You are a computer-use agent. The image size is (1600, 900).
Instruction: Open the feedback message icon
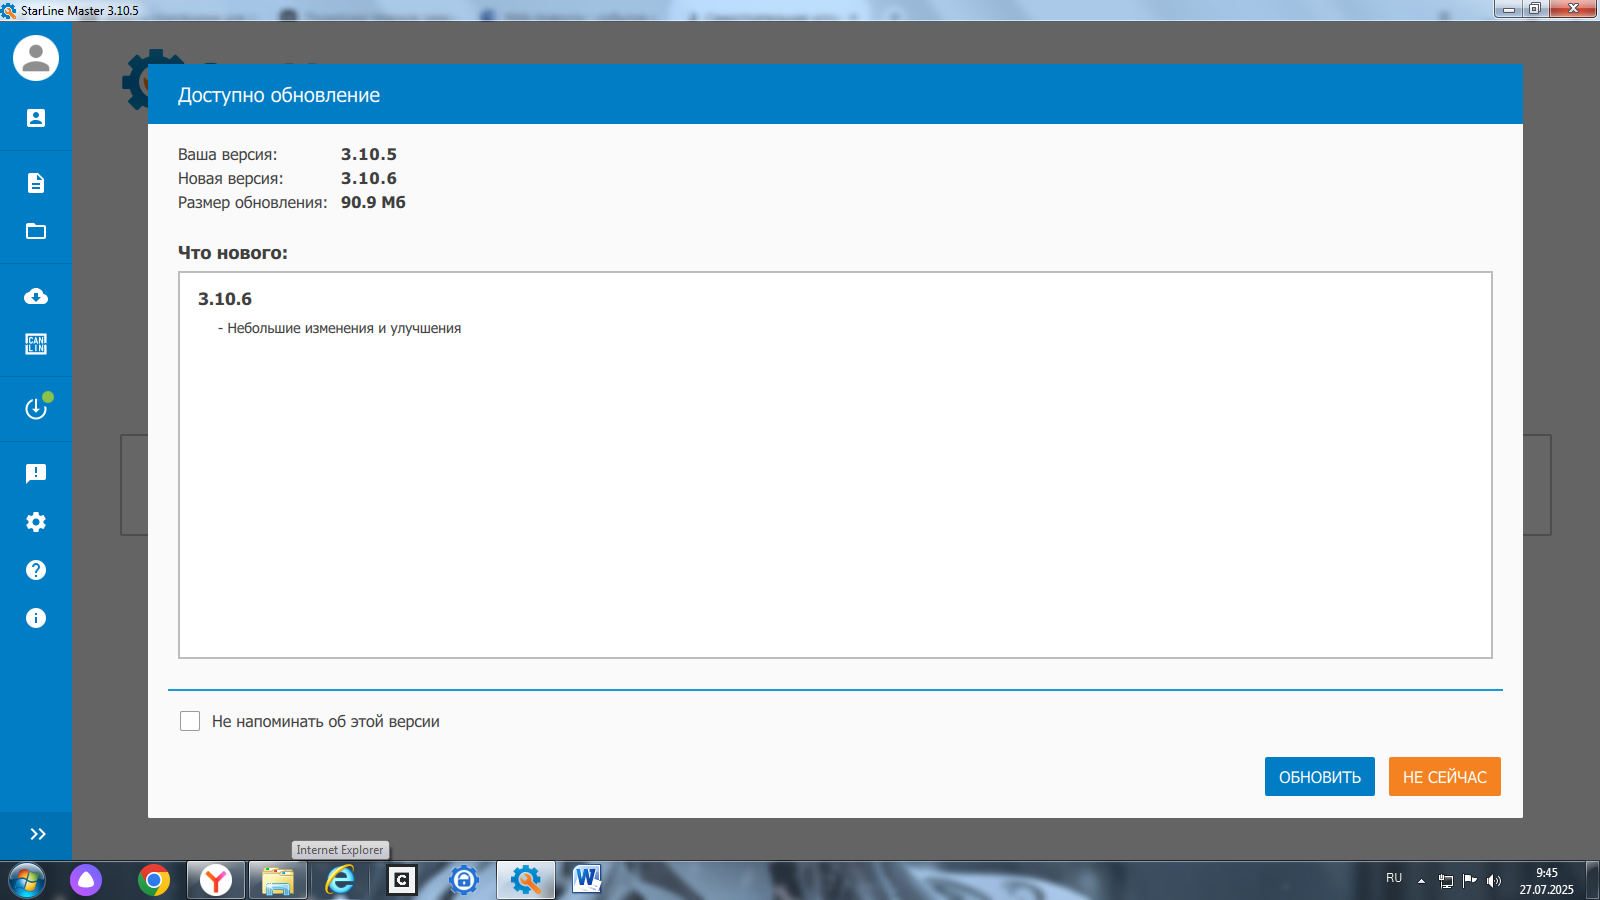coord(36,473)
